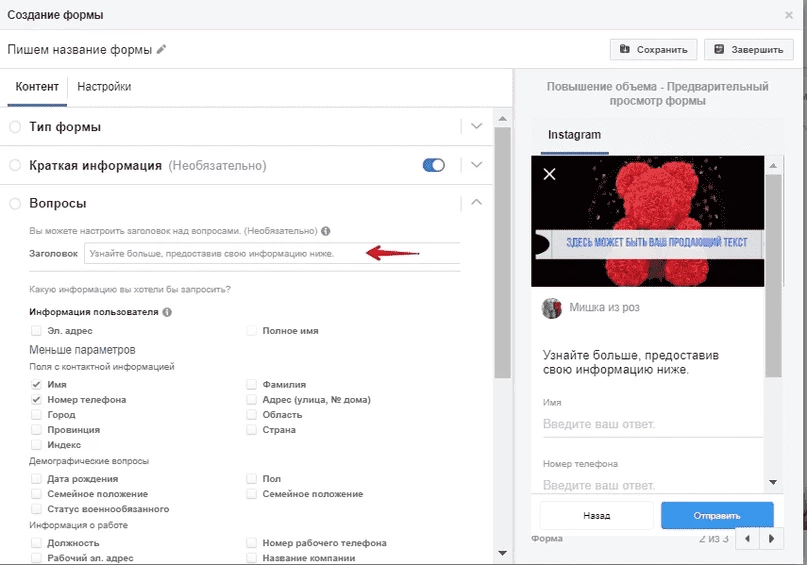Check the Индекс checkbox
The width and height of the screenshot is (807, 565).
pyautogui.click(x=36, y=444)
